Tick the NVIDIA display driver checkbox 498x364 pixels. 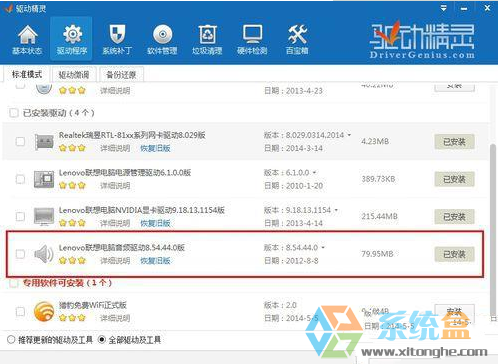point(20,216)
